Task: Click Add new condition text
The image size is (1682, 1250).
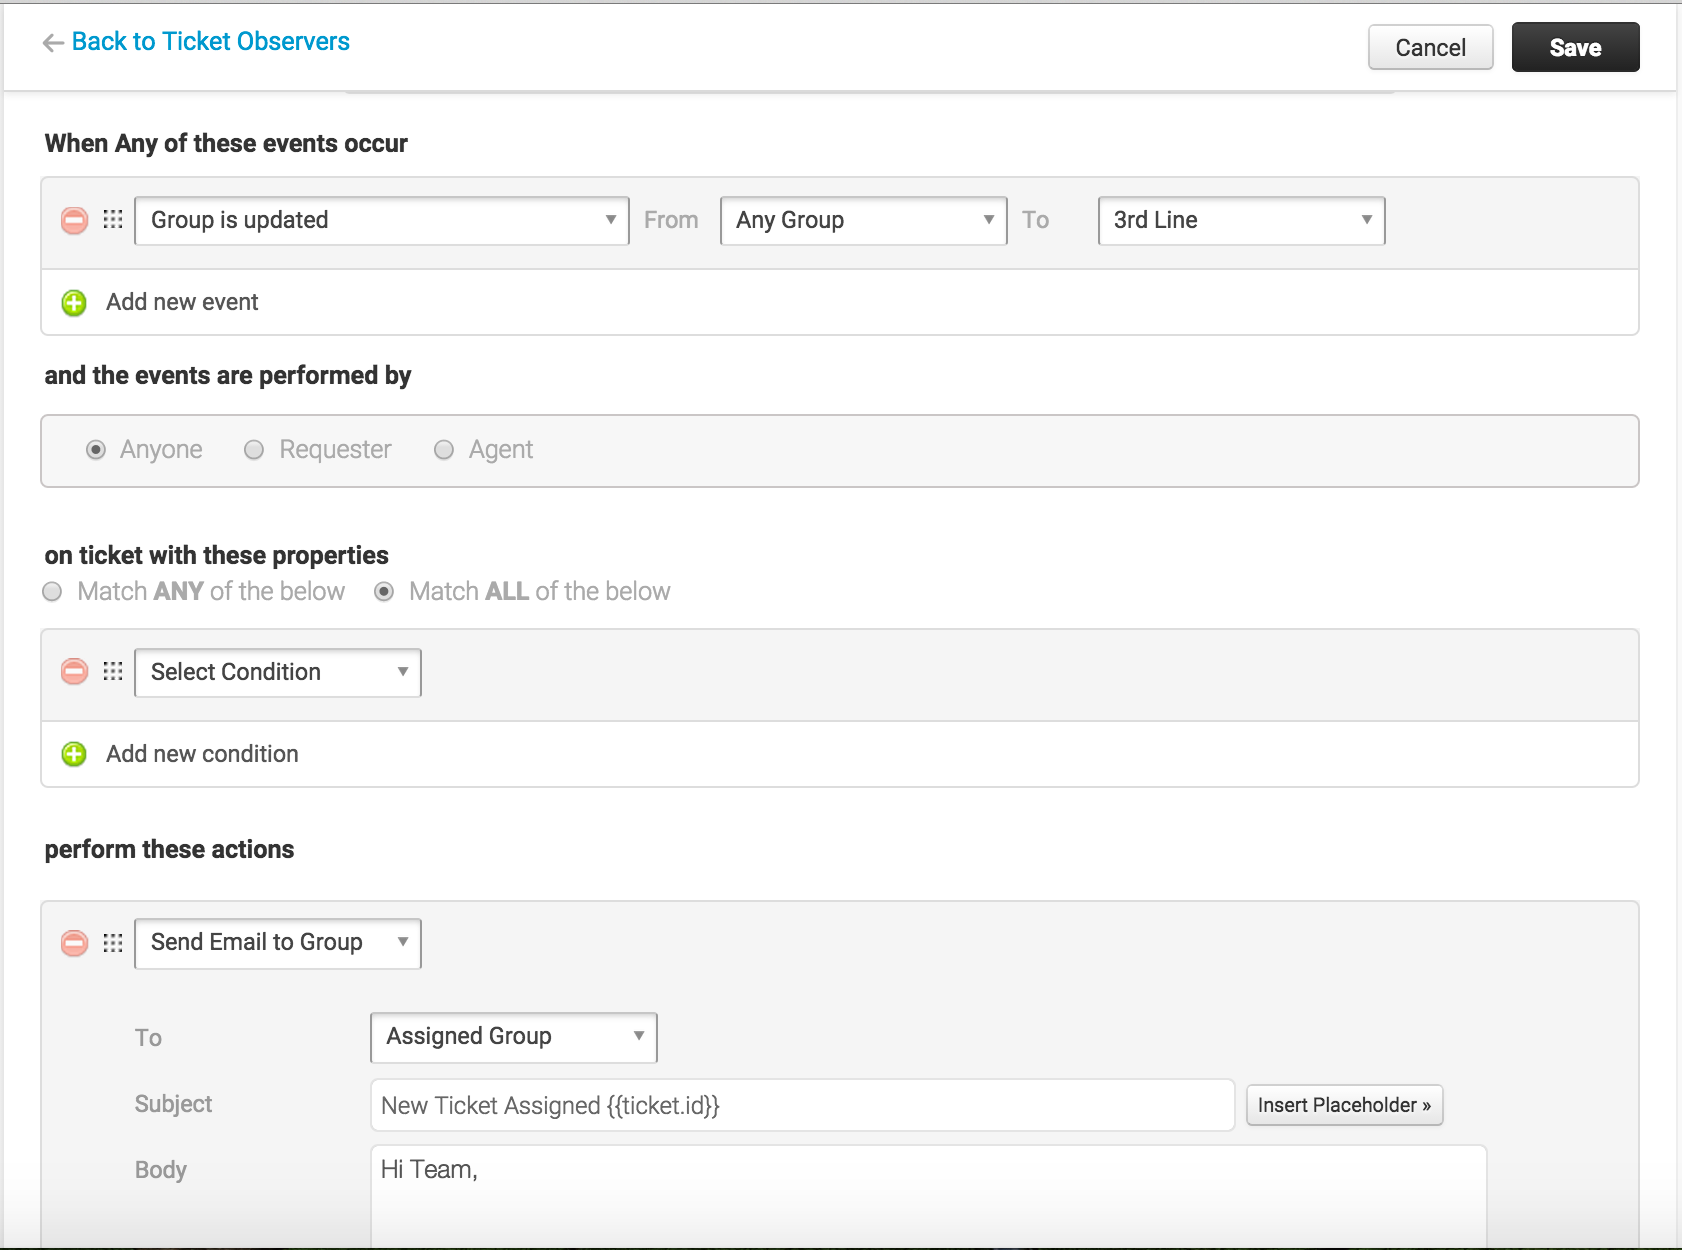Action: 202,754
